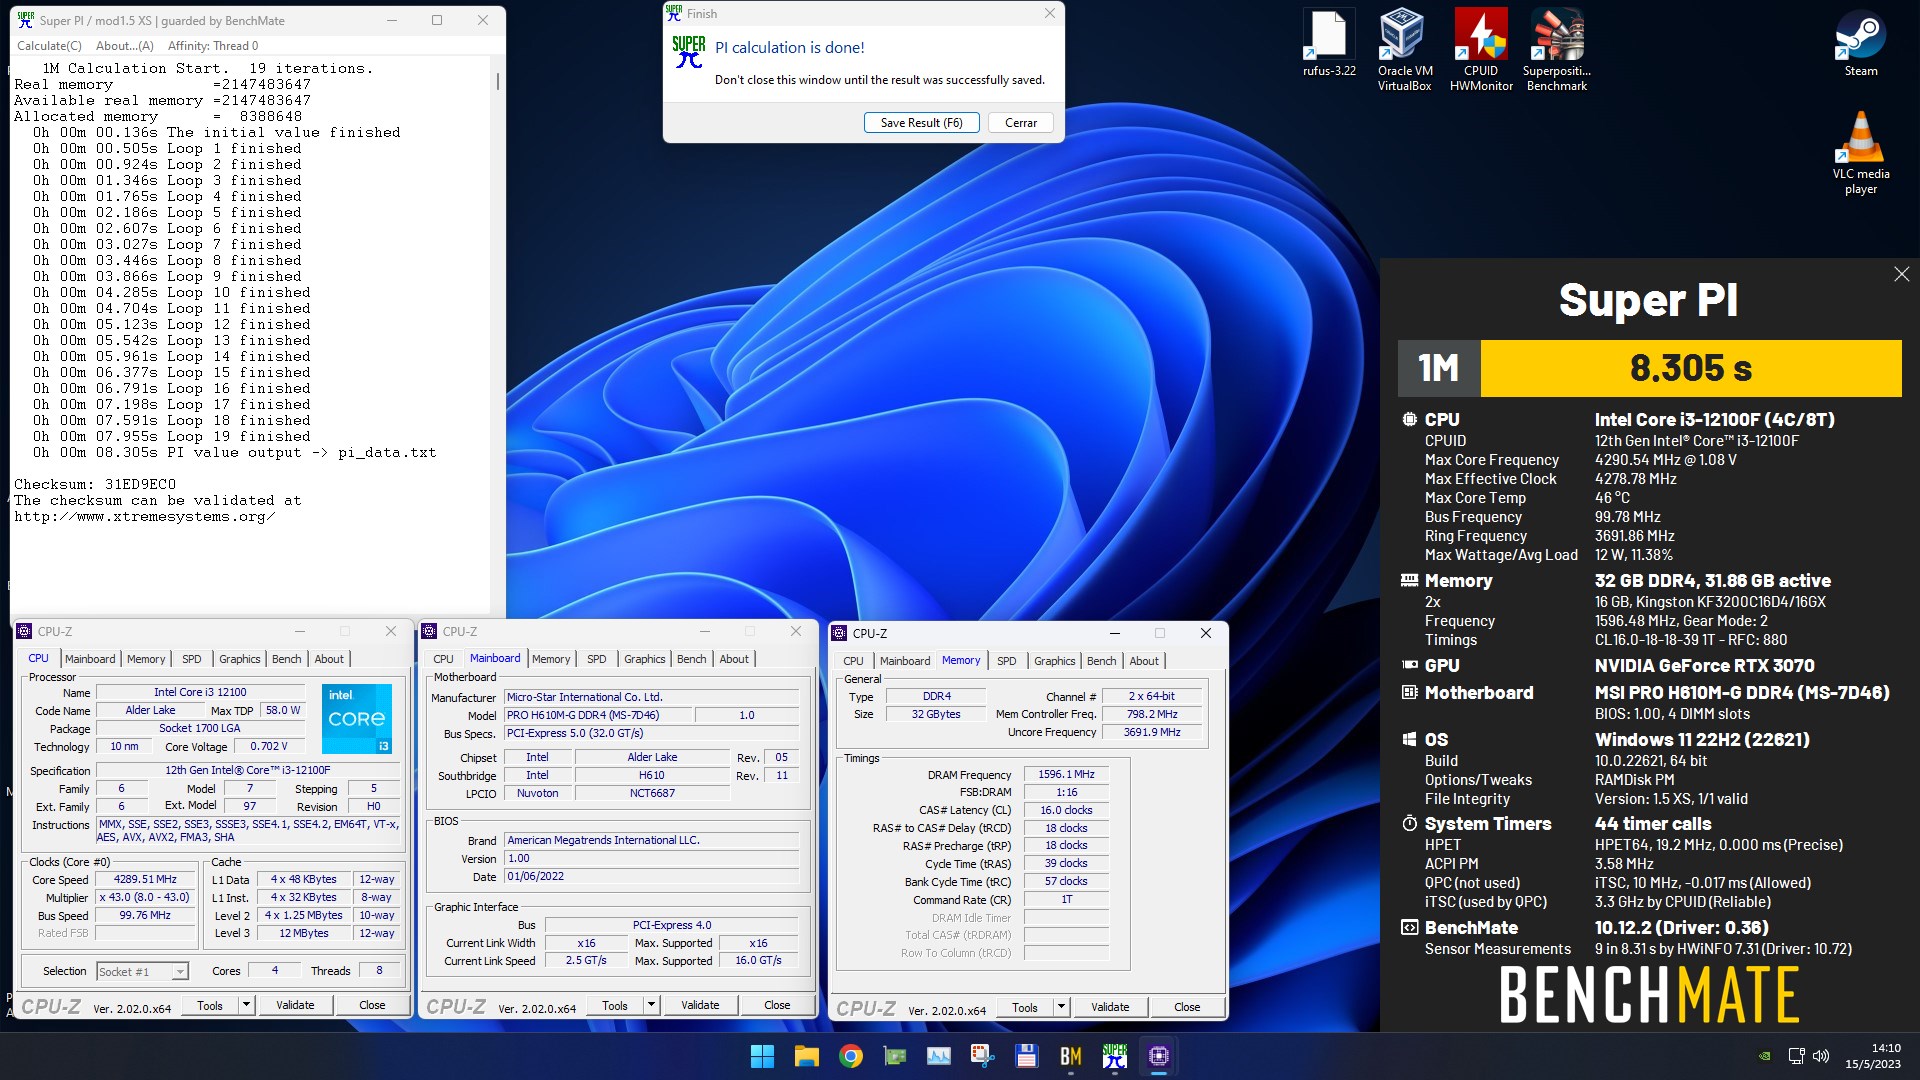This screenshot has height=1080, width=1920.
Task: Click Validate in CPU-Z Memory window
Action: 1110,1007
